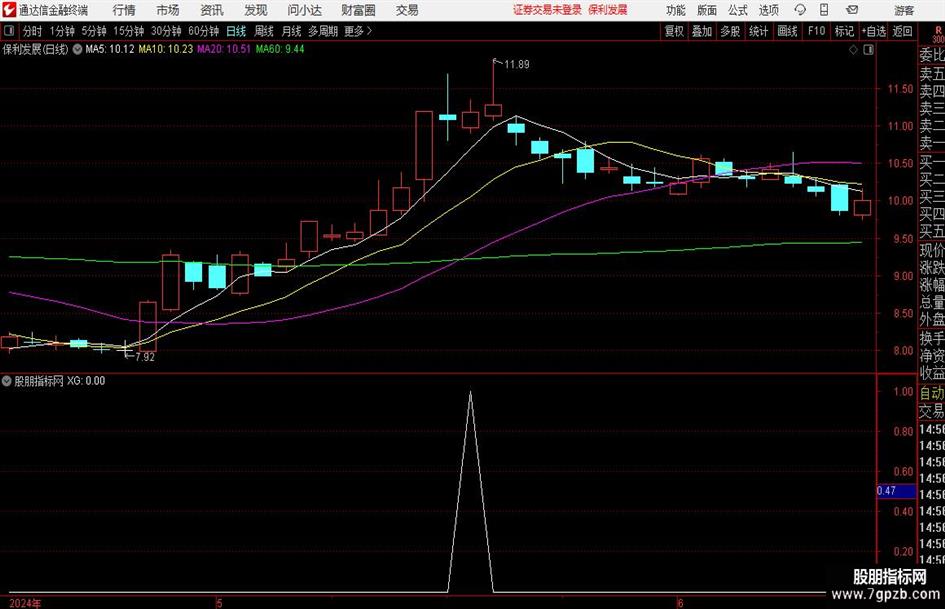Switch to the 5分钟 period tab
This screenshot has width=945, height=609.
tap(93, 31)
